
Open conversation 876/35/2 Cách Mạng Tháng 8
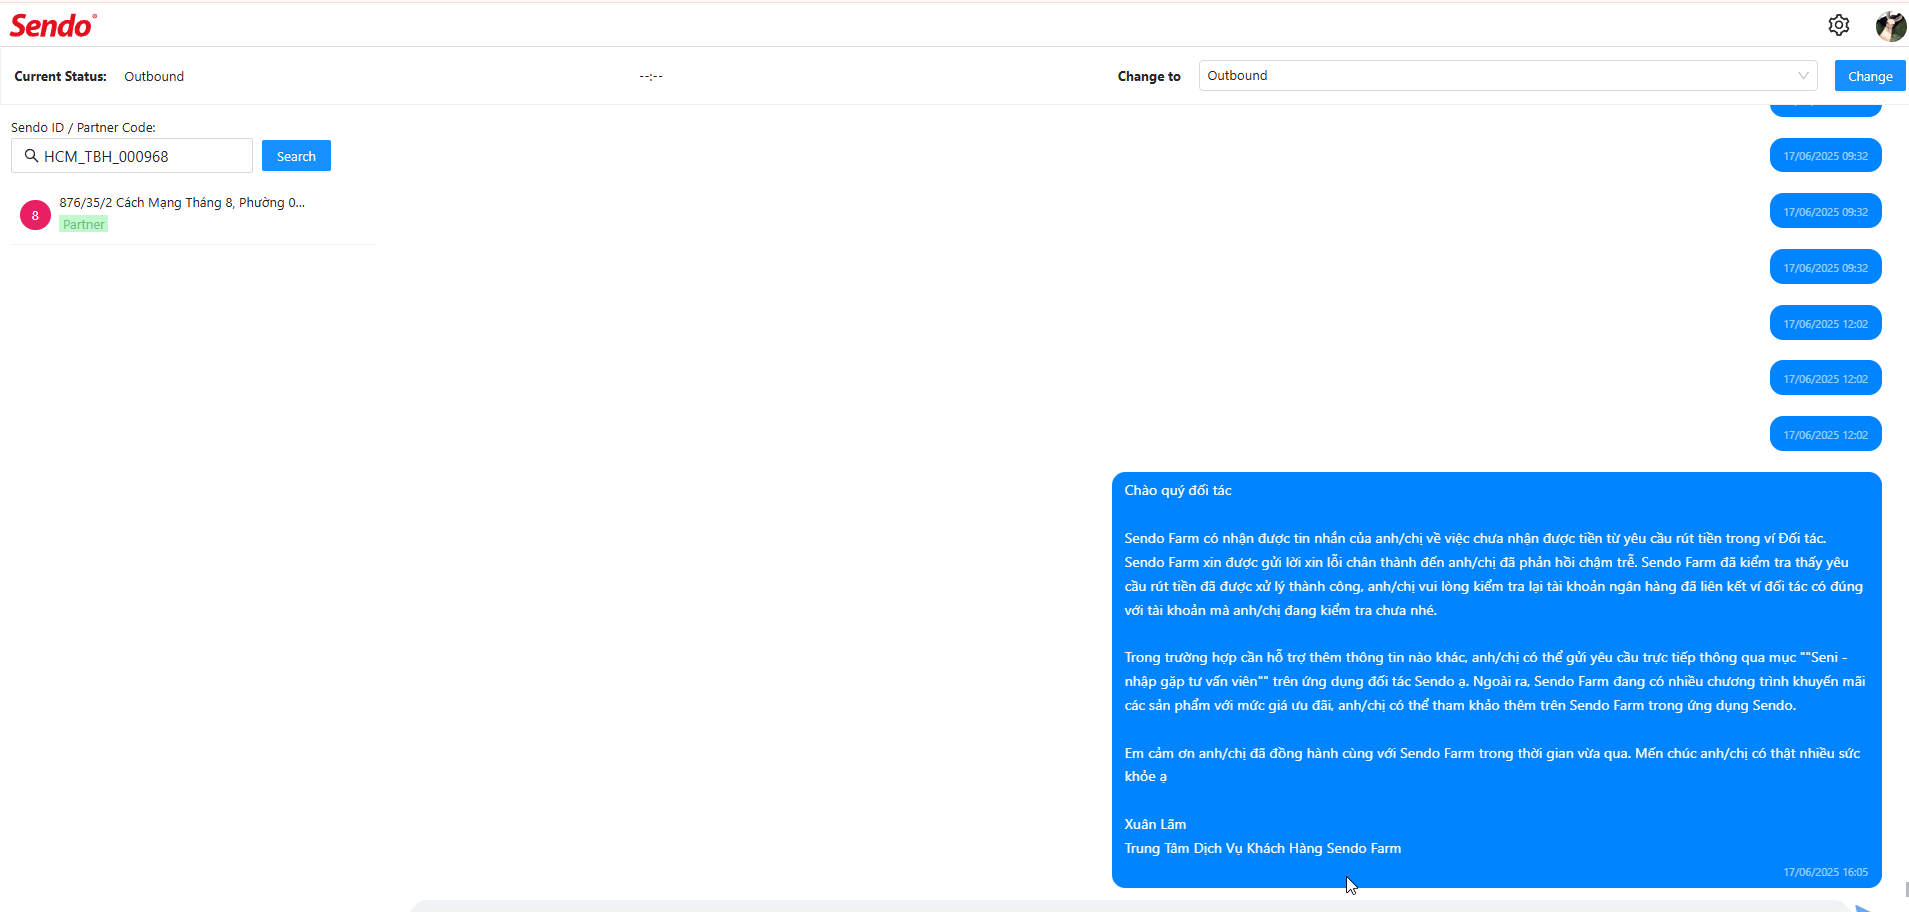click(x=193, y=214)
